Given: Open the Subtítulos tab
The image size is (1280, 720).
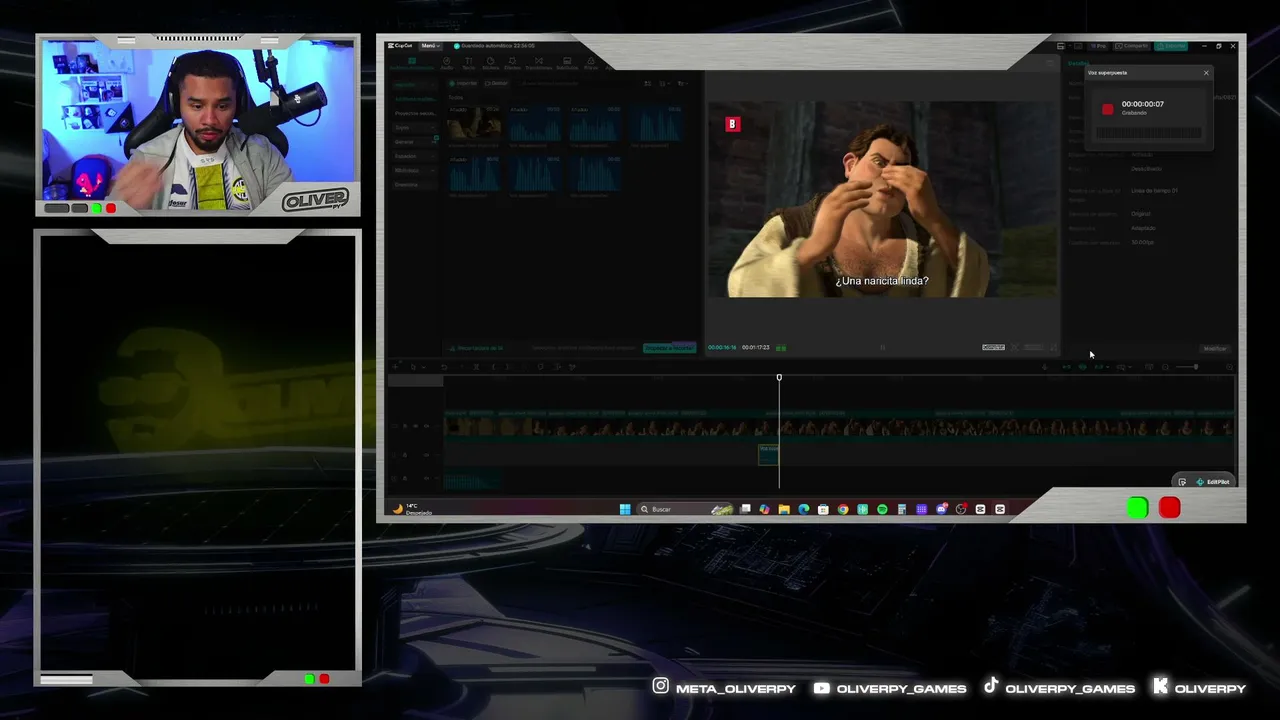Looking at the screenshot, I should click(566, 63).
